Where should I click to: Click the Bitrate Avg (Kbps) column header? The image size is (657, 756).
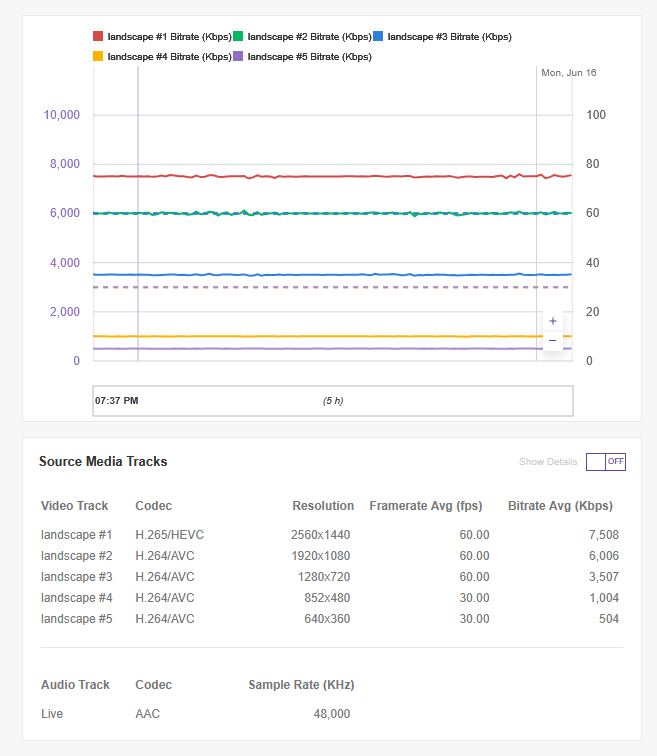click(560, 506)
